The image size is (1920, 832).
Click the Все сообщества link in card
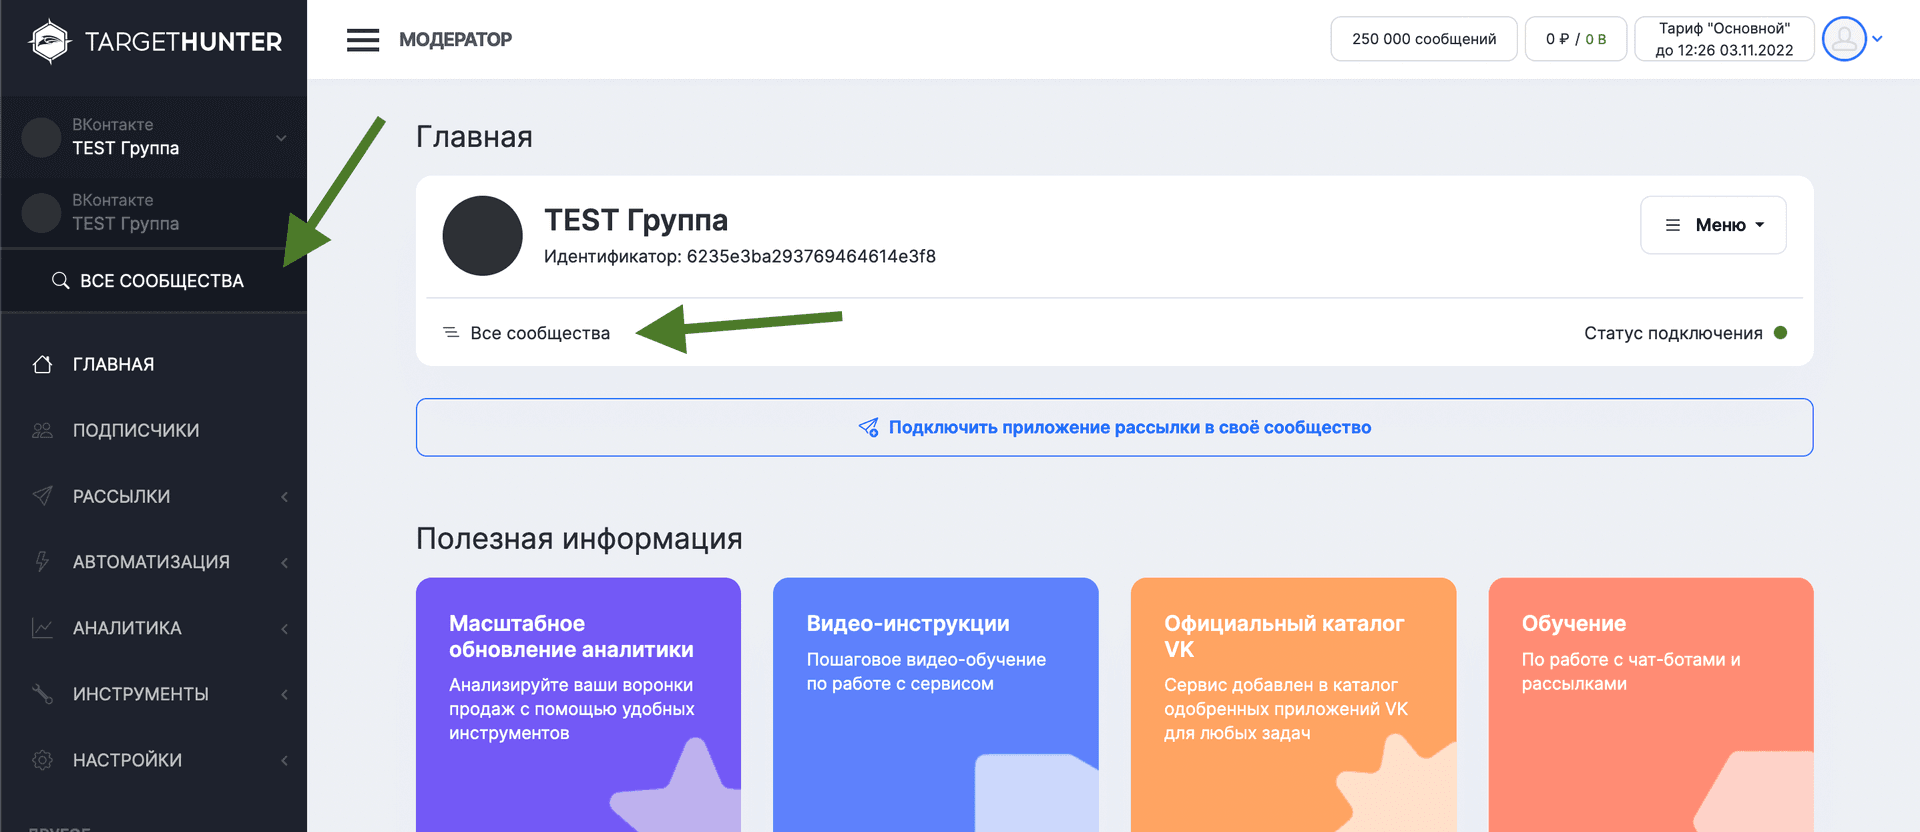[x=539, y=333]
